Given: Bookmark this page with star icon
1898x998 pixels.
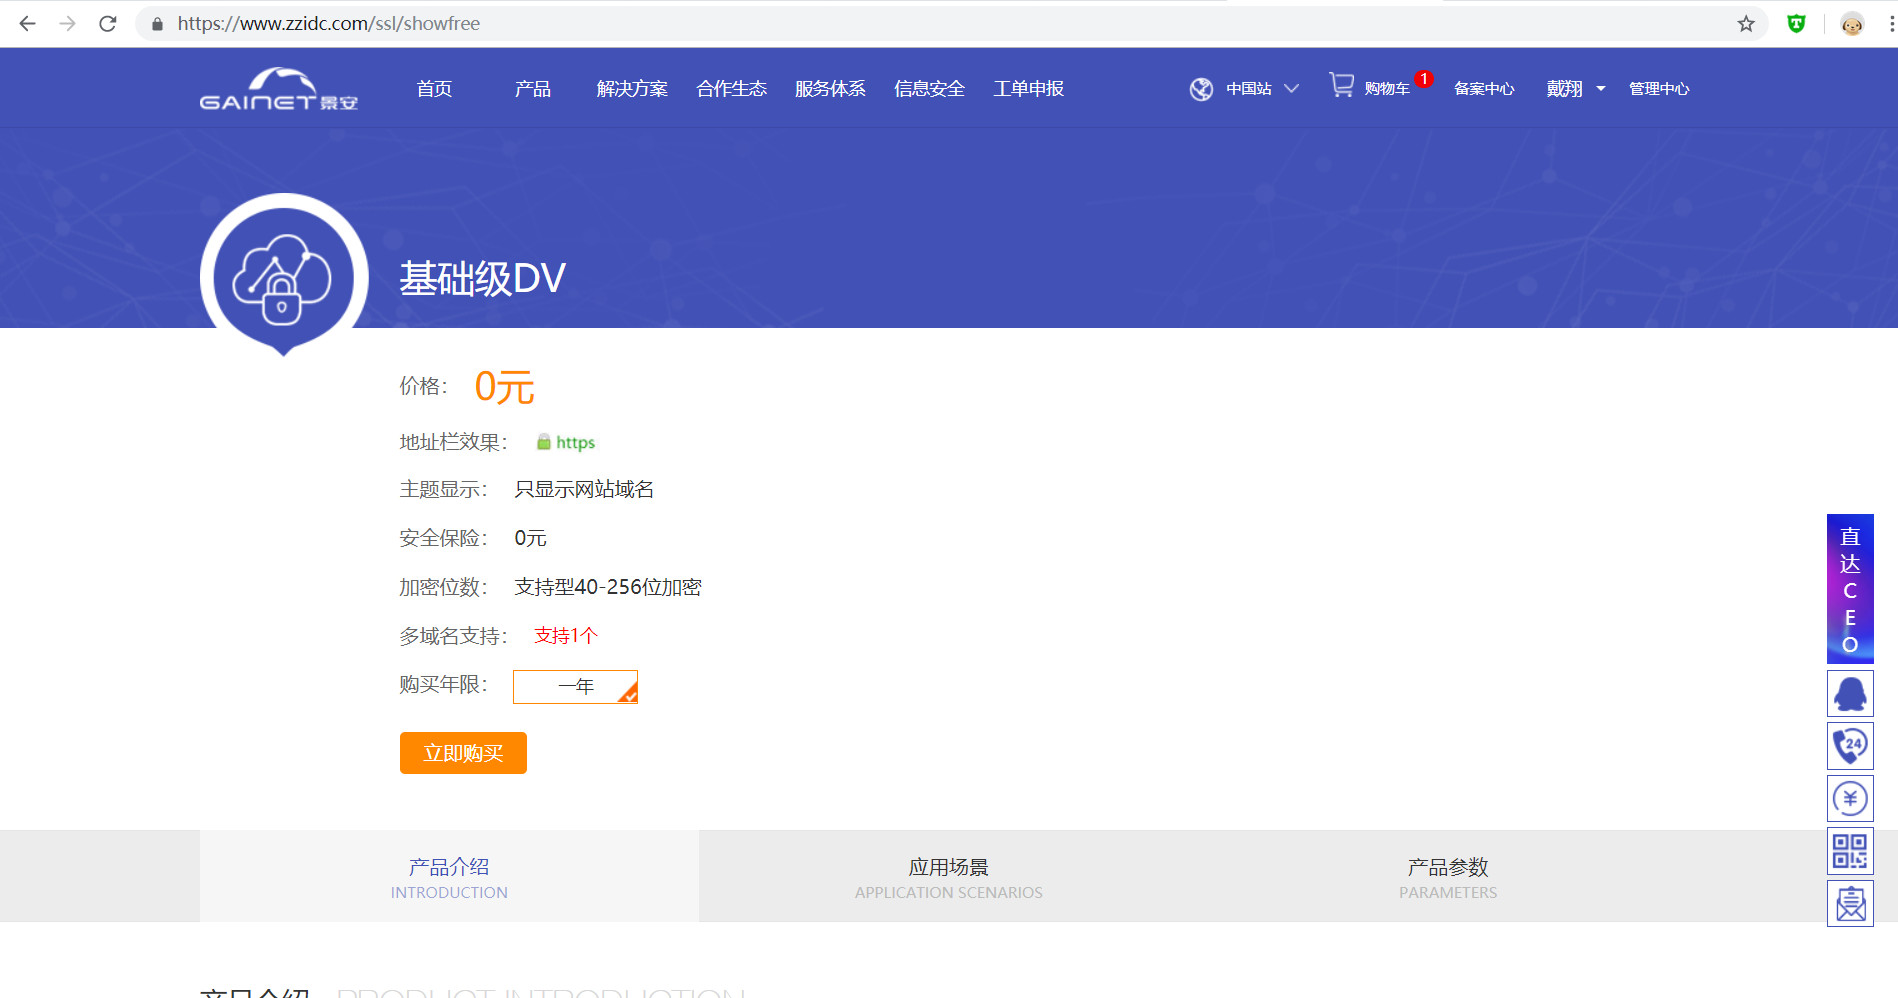Looking at the screenshot, I should (1745, 24).
